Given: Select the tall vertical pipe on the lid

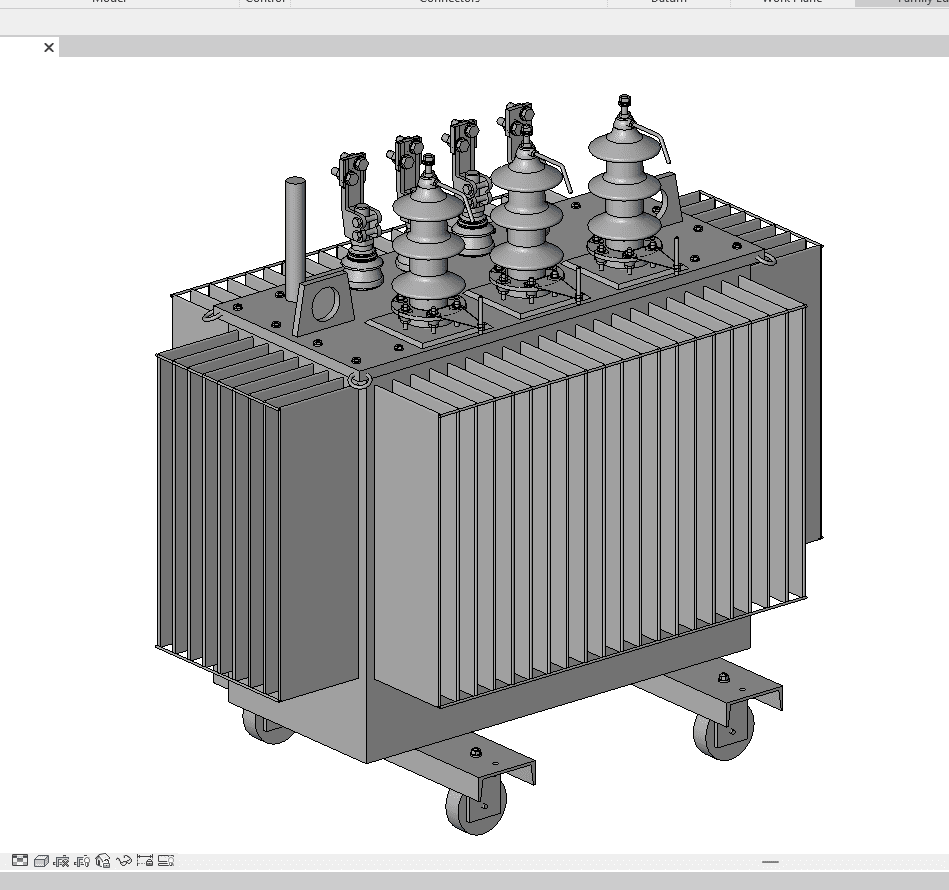Looking at the screenshot, I should coord(295,238).
